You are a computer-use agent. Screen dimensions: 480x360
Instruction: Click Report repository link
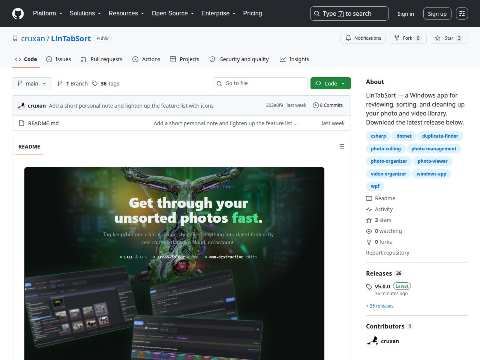pos(387,253)
